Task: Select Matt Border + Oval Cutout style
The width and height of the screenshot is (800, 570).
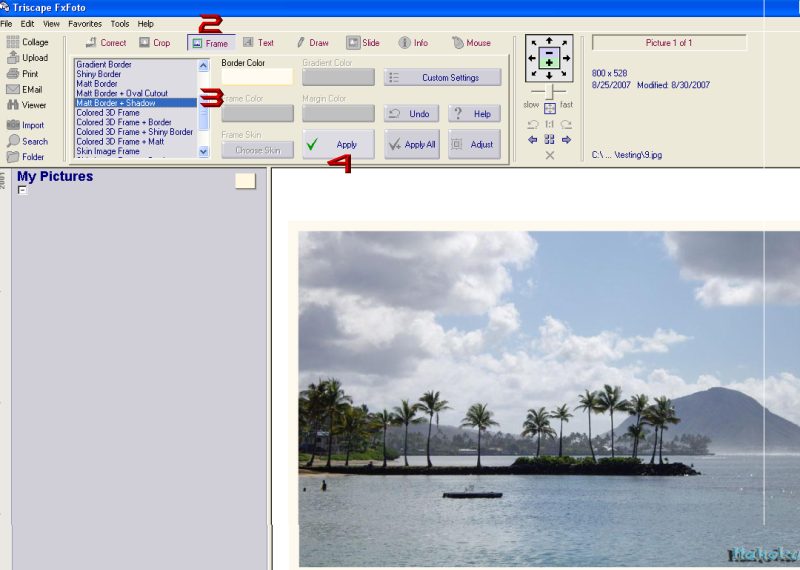Action: click(122, 93)
